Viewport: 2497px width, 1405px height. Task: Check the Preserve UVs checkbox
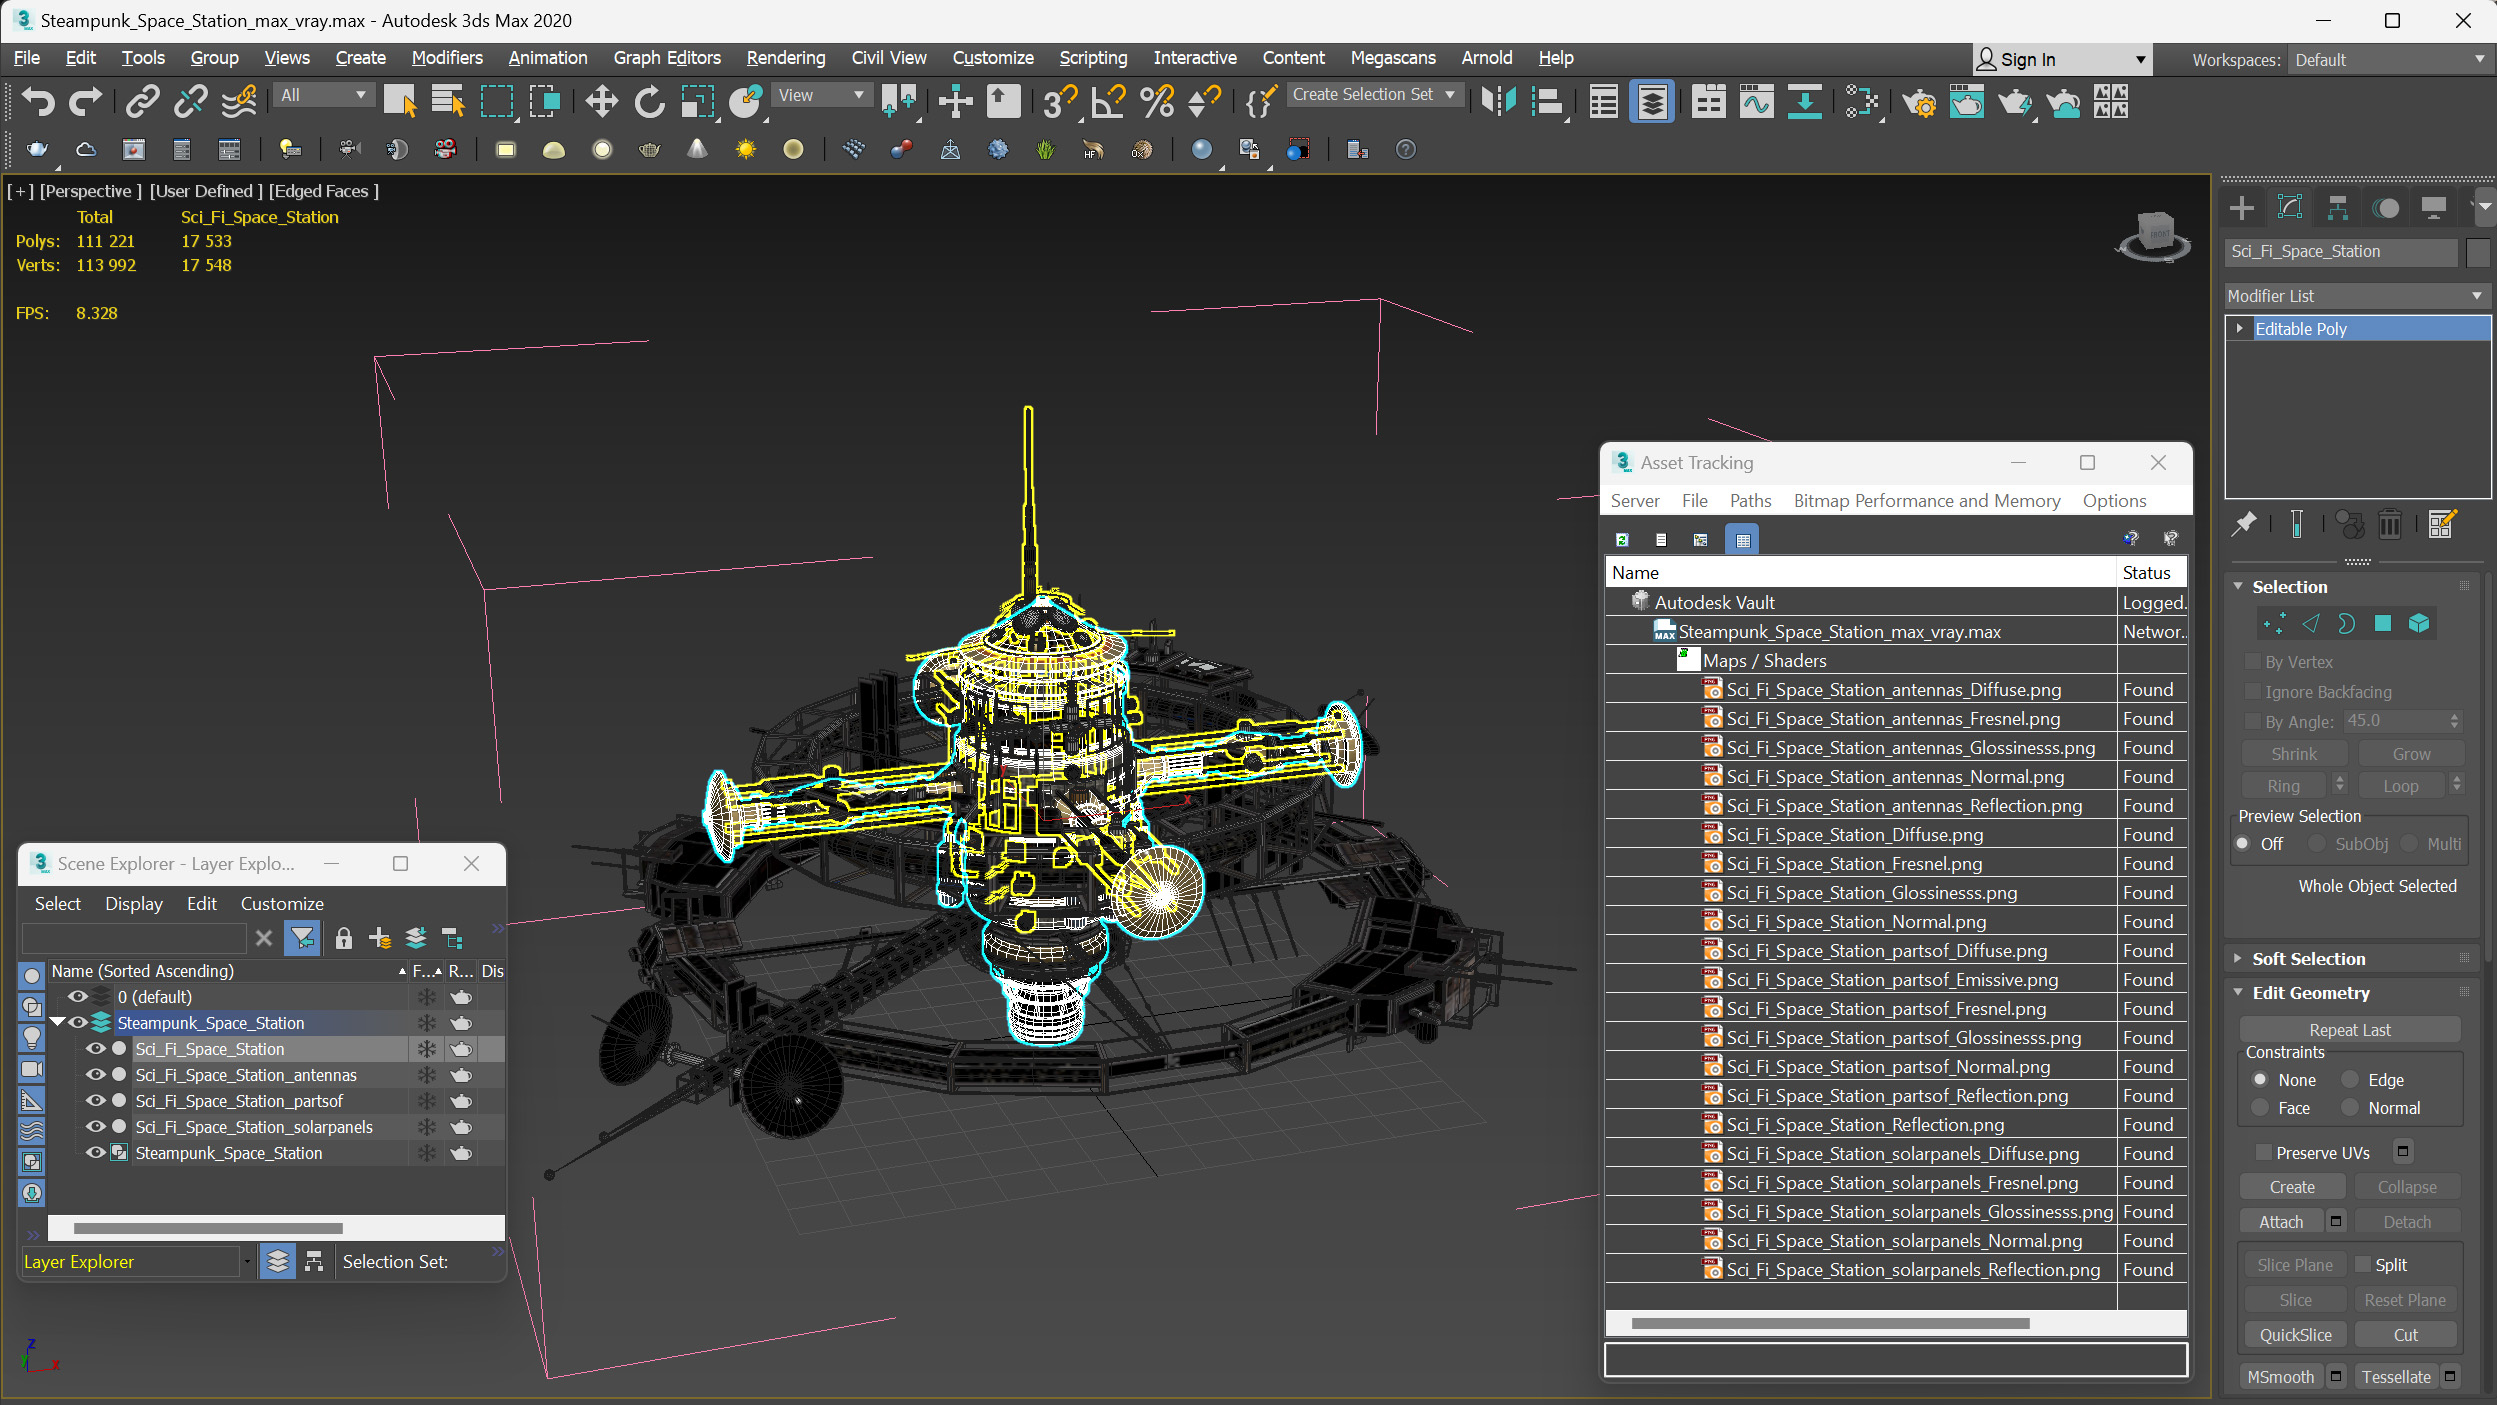point(2264,1152)
